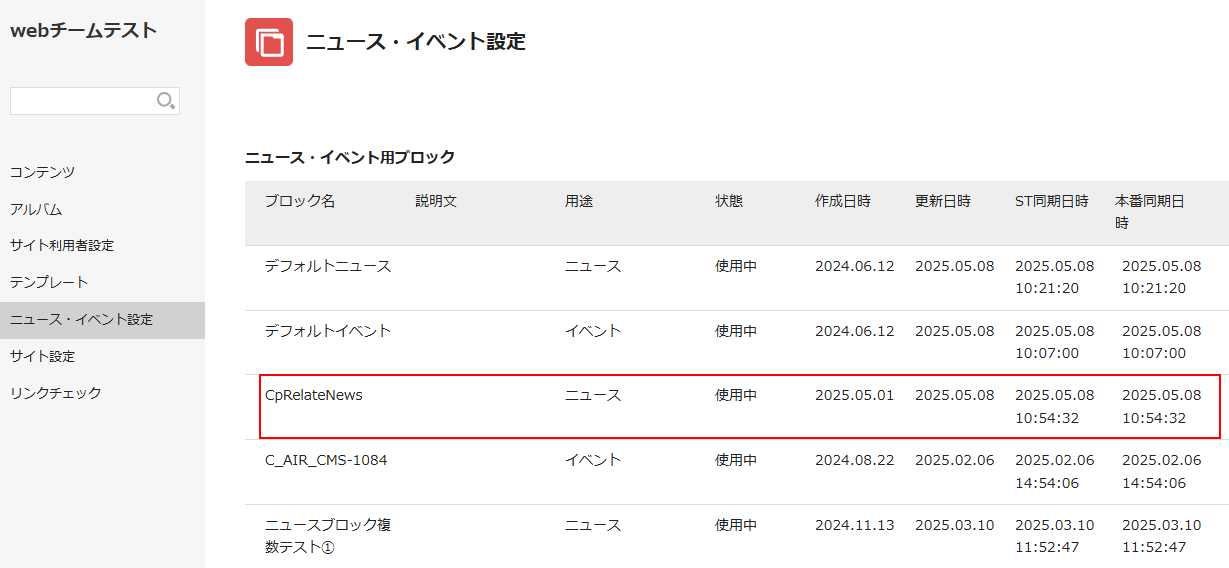The height and width of the screenshot is (568, 1229).
Task: Open コンテンツ in the sidebar
Action: (42, 172)
